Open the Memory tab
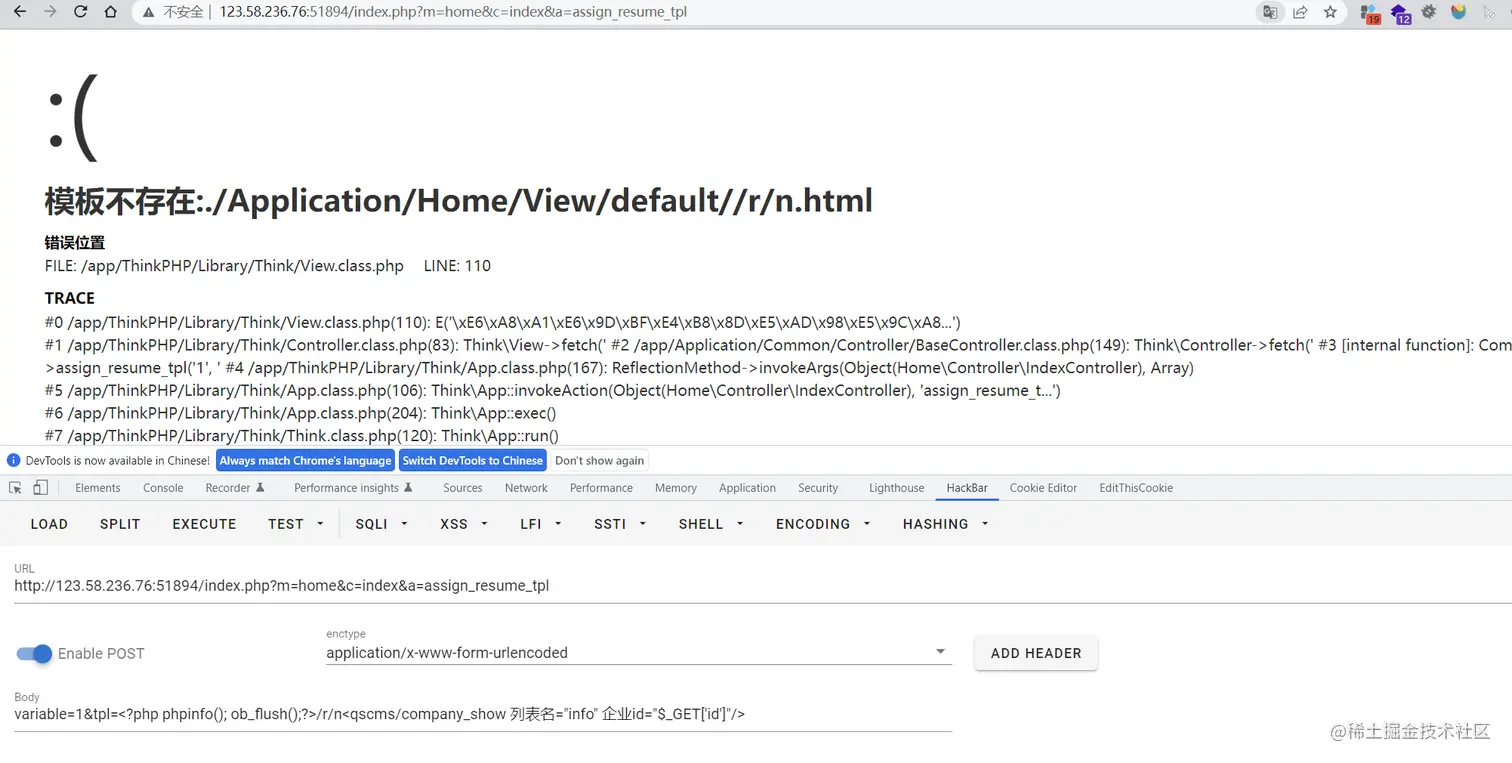This screenshot has width=1512, height=763. (x=676, y=488)
